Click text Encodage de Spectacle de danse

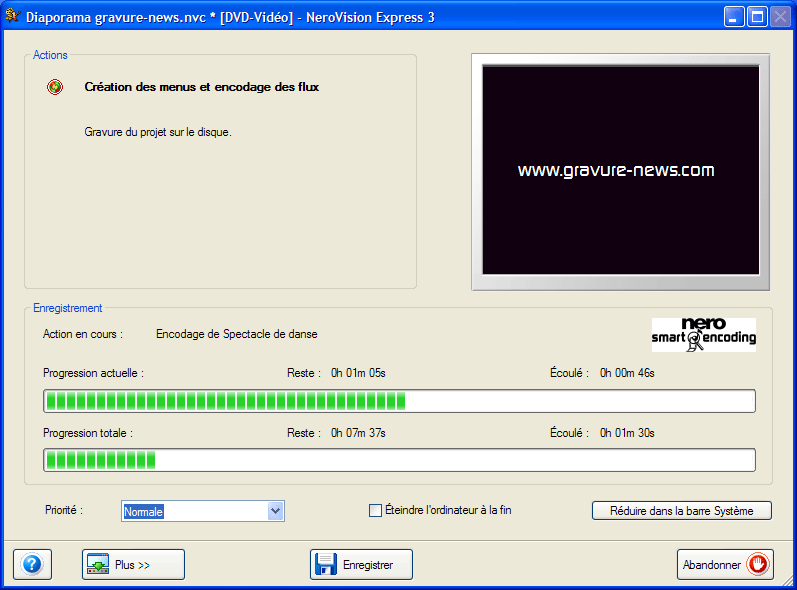pyautogui.click(x=237, y=334)
